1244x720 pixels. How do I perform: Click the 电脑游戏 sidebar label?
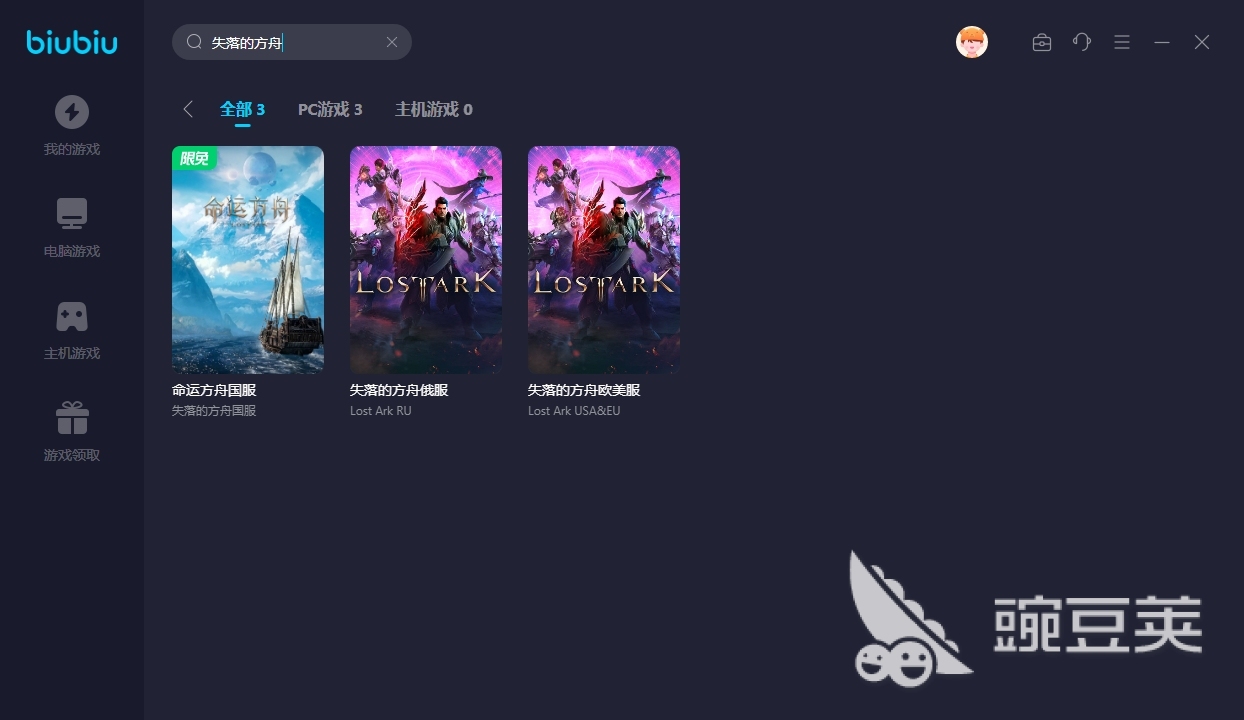[72, 252]
